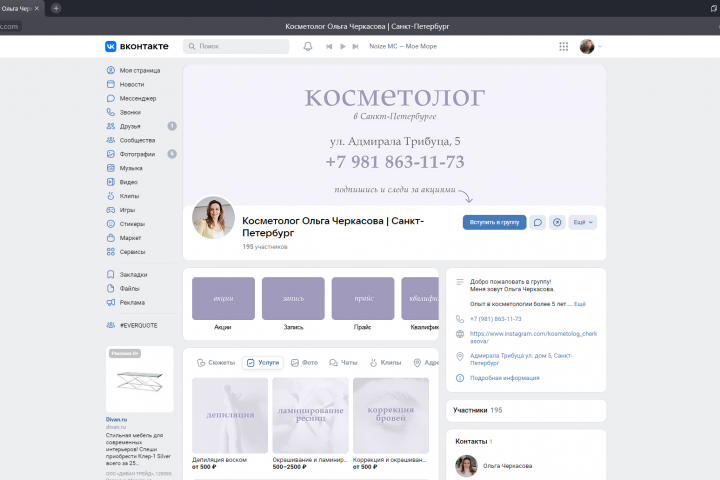Expand description with Ещё link
The image size is (720, 480).
[579, 304]
